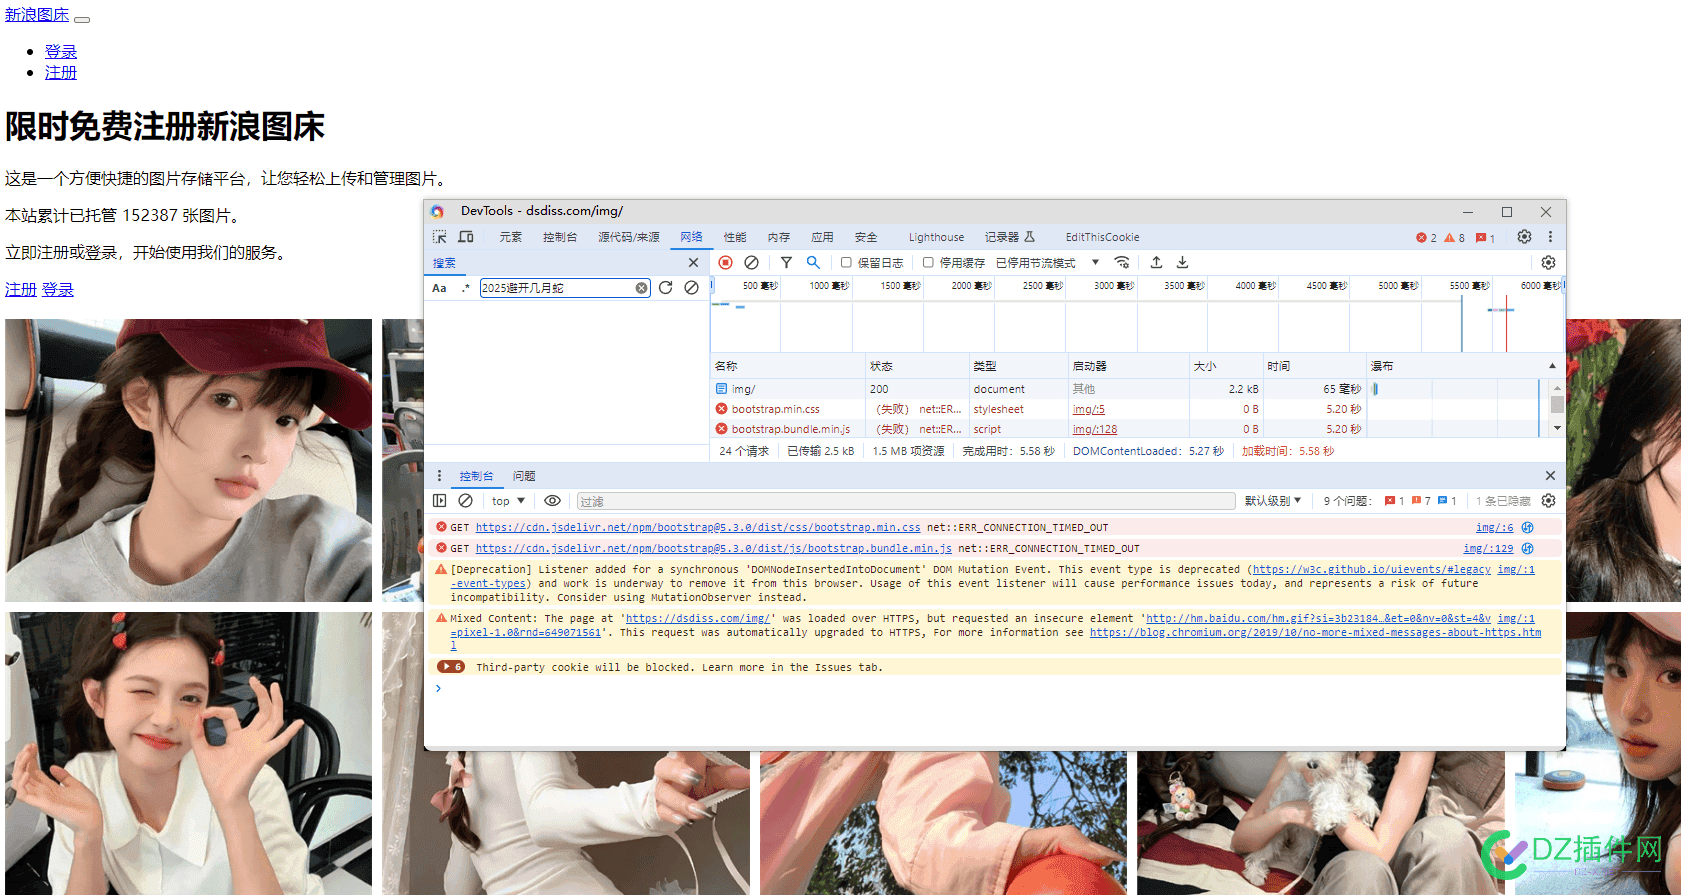Click the girl in red cap thumbnail
The image size is (1681, 895).
point(188,460)
